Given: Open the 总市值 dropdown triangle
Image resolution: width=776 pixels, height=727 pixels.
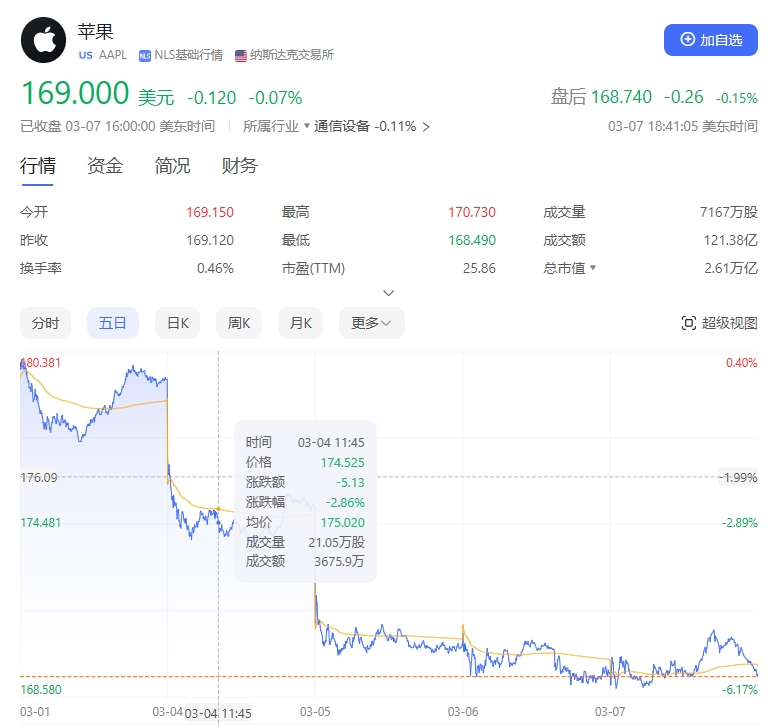Looking at the screenshot, I should (593, 268).
